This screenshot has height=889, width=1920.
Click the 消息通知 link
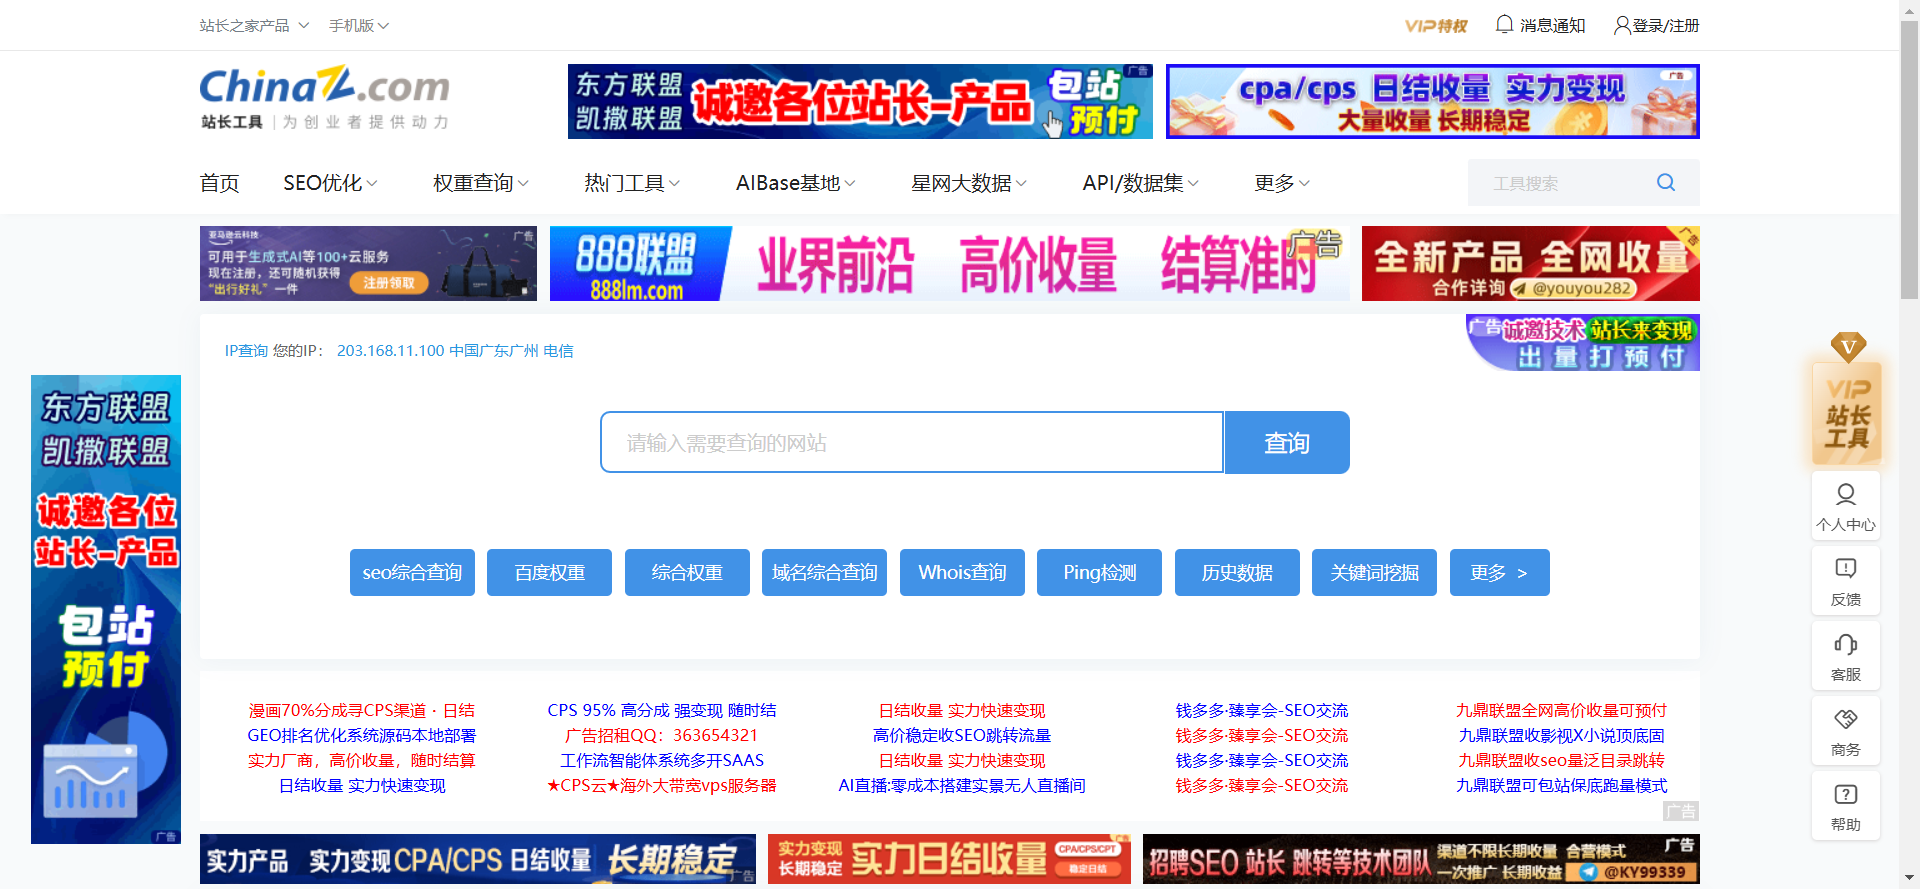coord(1552,25)
